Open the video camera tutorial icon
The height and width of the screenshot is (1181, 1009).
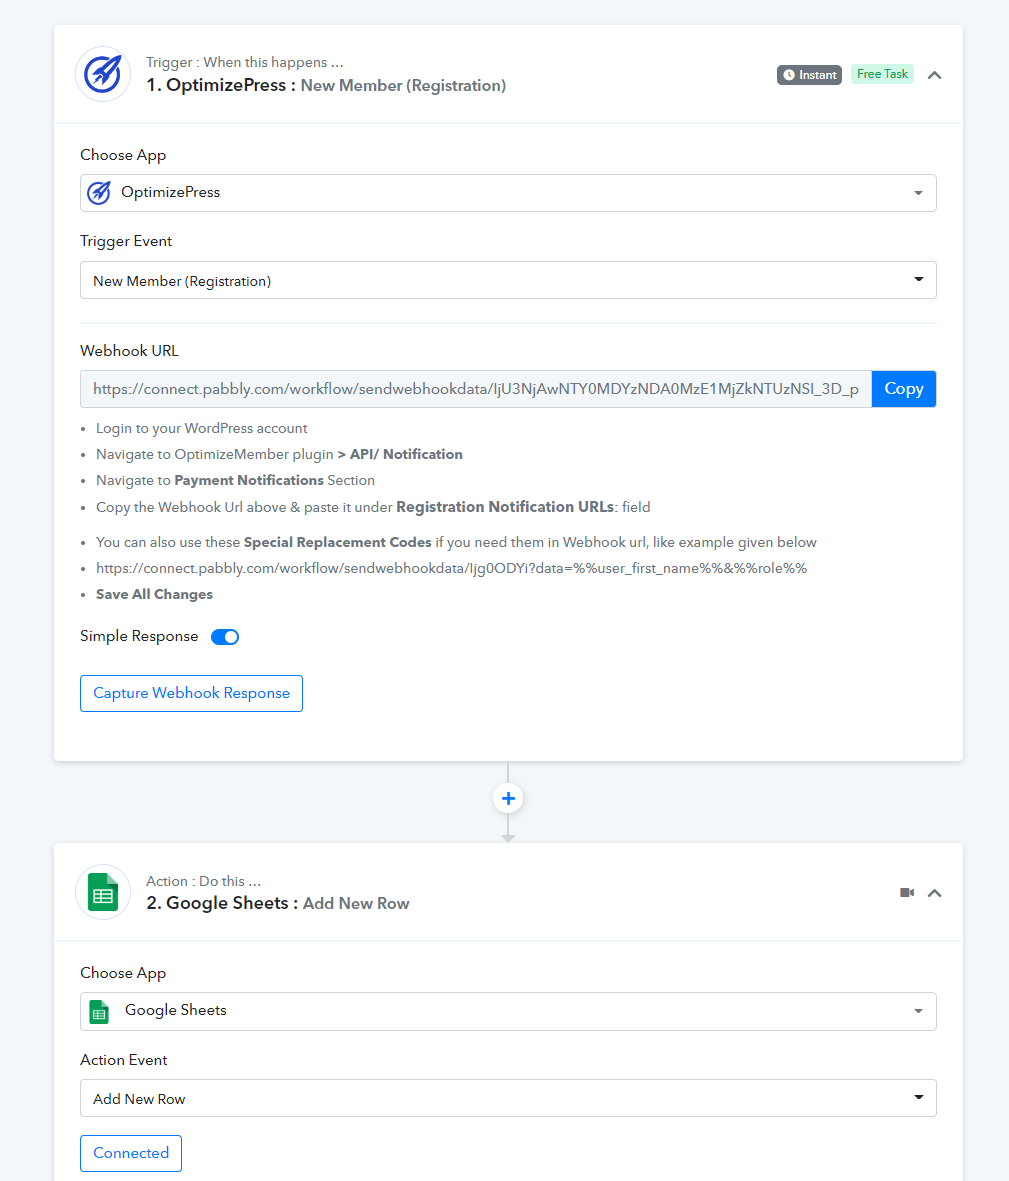907,893
